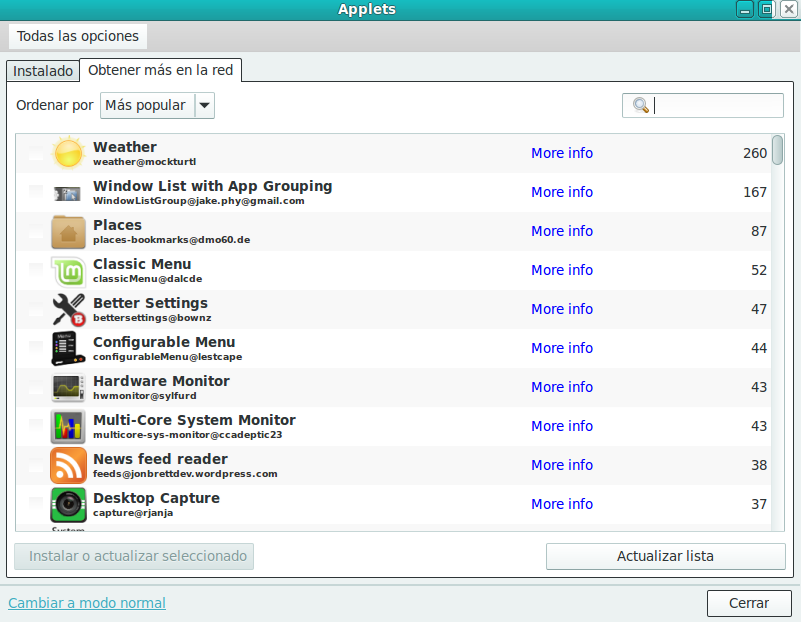Click the Multi-Core System Monitor icon

click(x=68, y=426)
